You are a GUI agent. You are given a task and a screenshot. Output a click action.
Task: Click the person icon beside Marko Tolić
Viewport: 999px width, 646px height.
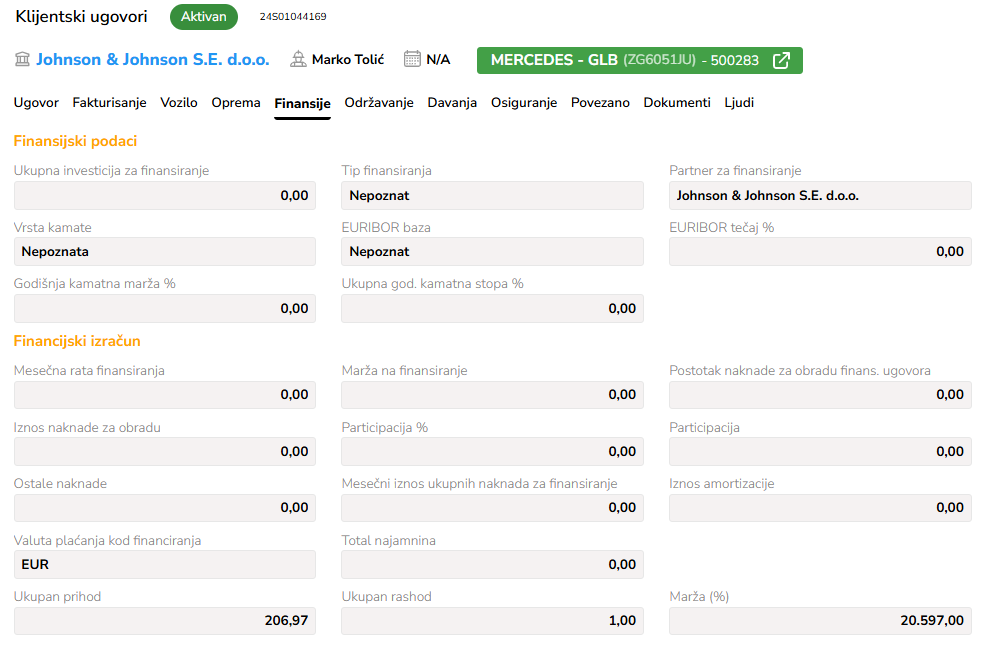[298, 60]
